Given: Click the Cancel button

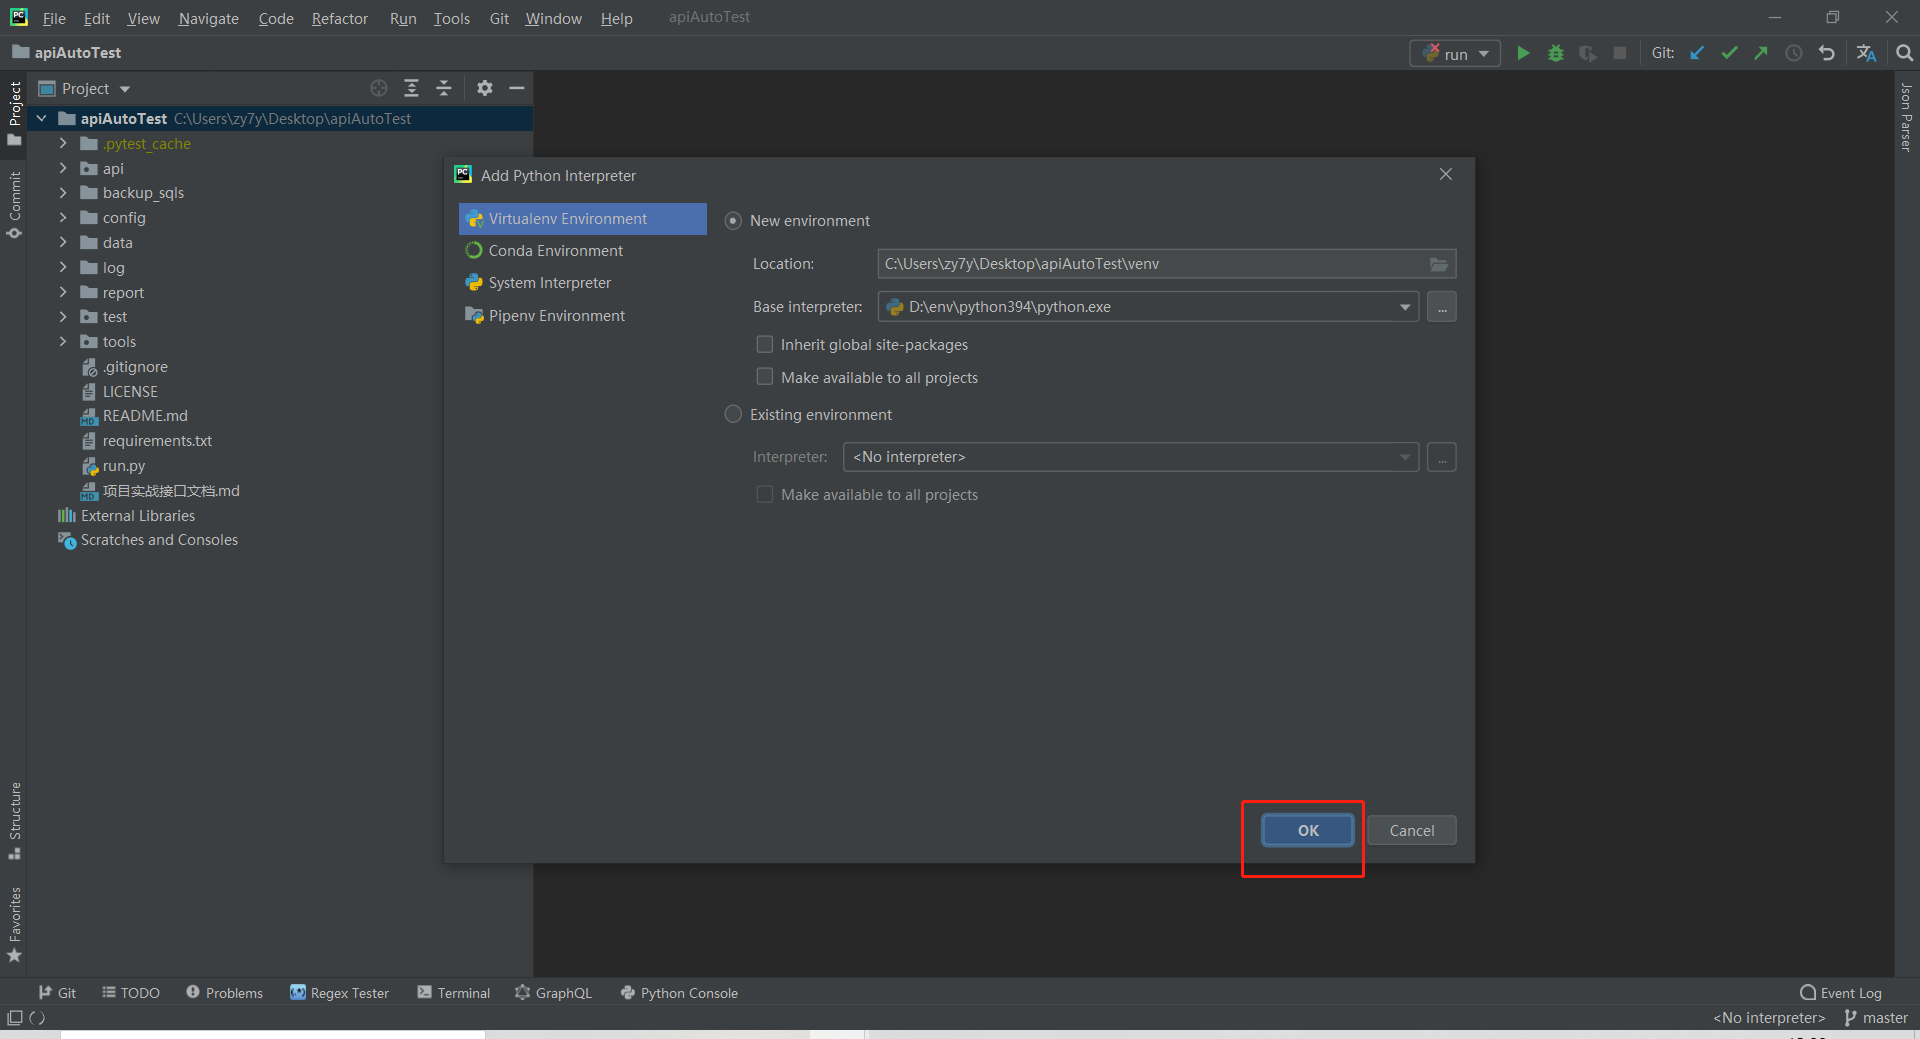Looking at the screenshot, I should click(x=1411, y=830).
